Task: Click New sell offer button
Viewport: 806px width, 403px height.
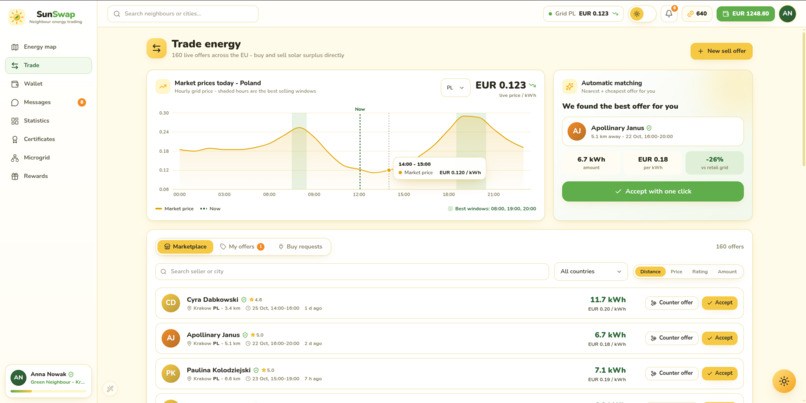Action: pyautogui.click(x=721, y=51)
